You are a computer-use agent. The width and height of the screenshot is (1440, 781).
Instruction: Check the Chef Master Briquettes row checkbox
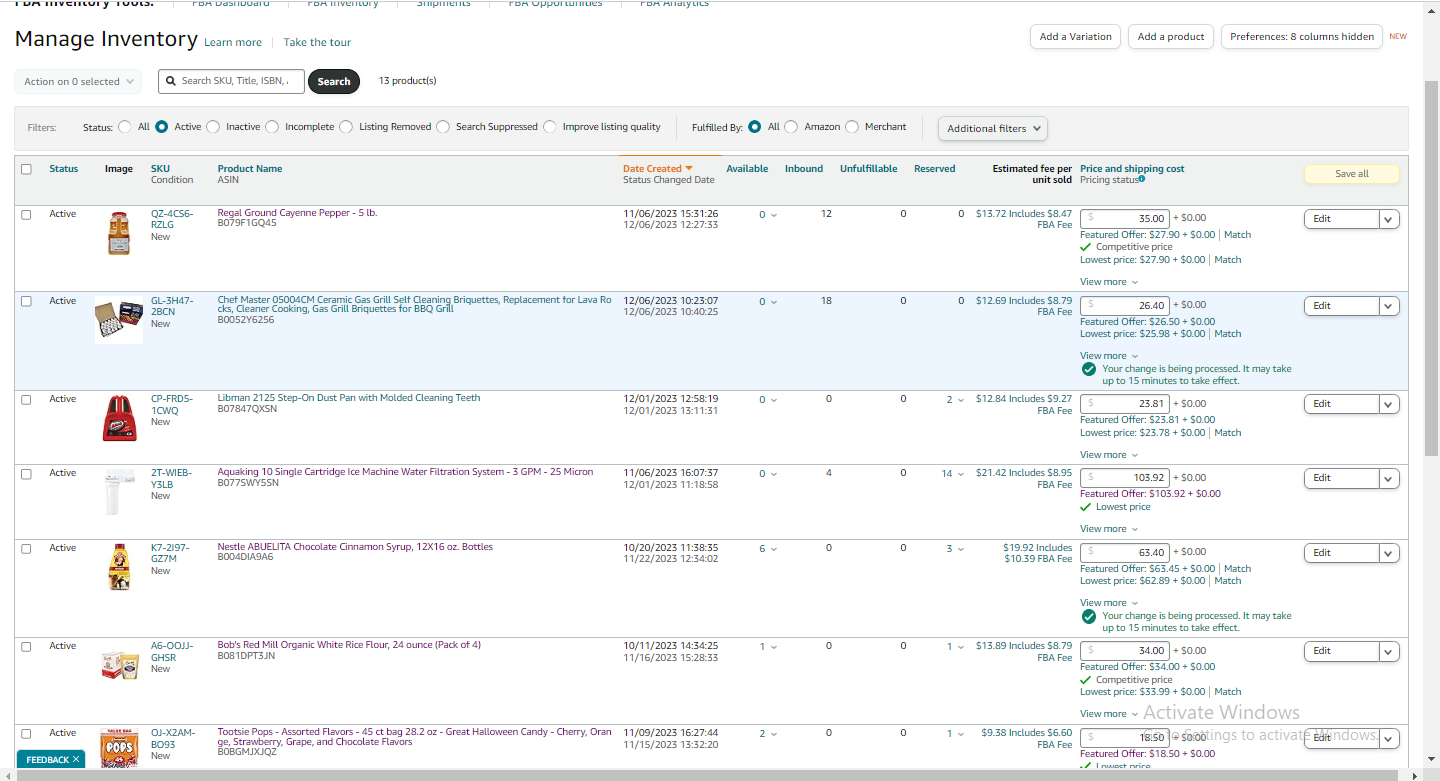point(26,301)
